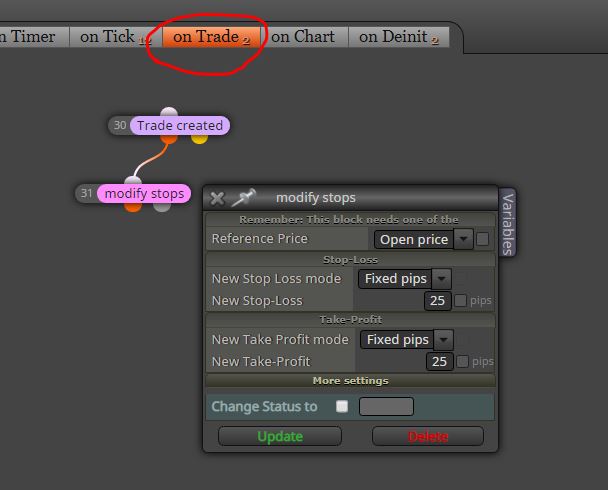Image resolution: width=608 pixels, height=490 pixels.
Task: Click the Trade created orange output connector
Action: (169, 138)
